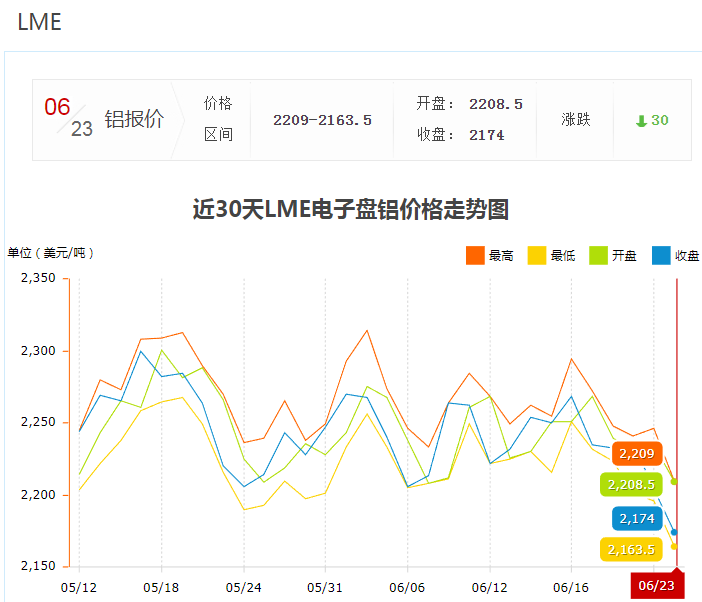Click the 05/24 x-axis date label
Viewport: 702px width, 602px height.
[x=244, y=587]
